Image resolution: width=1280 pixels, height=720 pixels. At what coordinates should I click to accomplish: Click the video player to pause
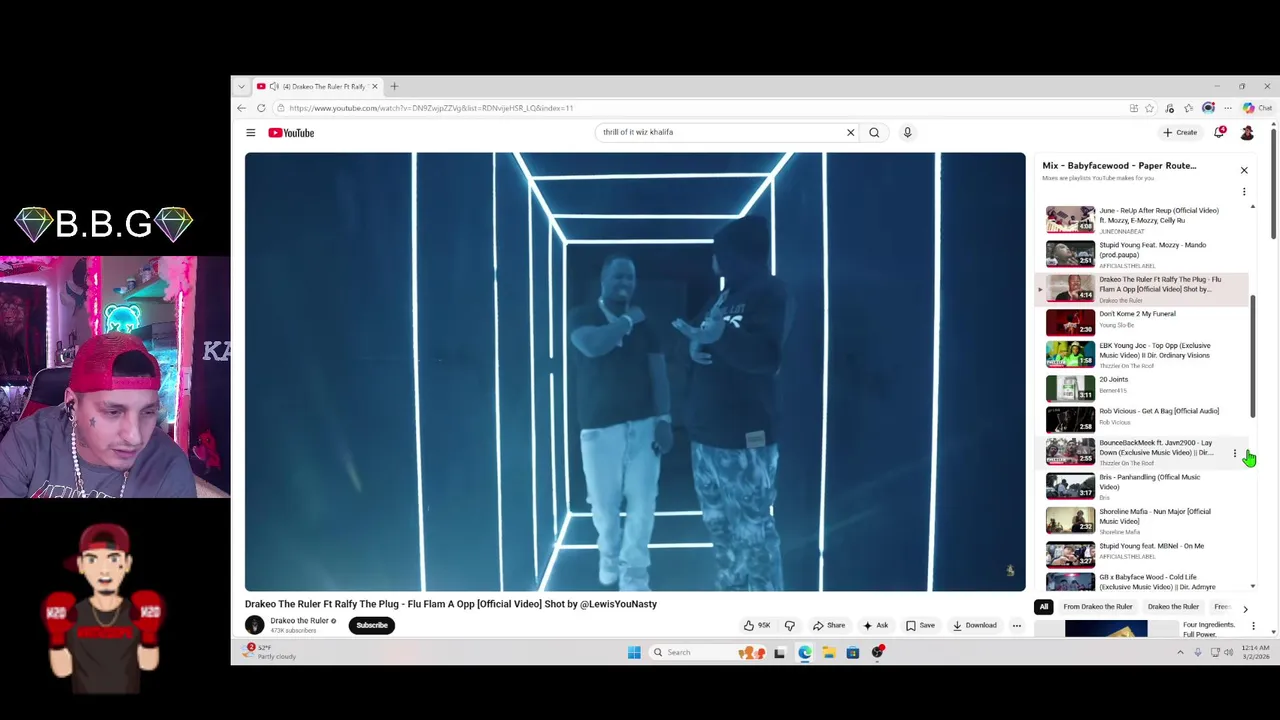pos(635,371)
